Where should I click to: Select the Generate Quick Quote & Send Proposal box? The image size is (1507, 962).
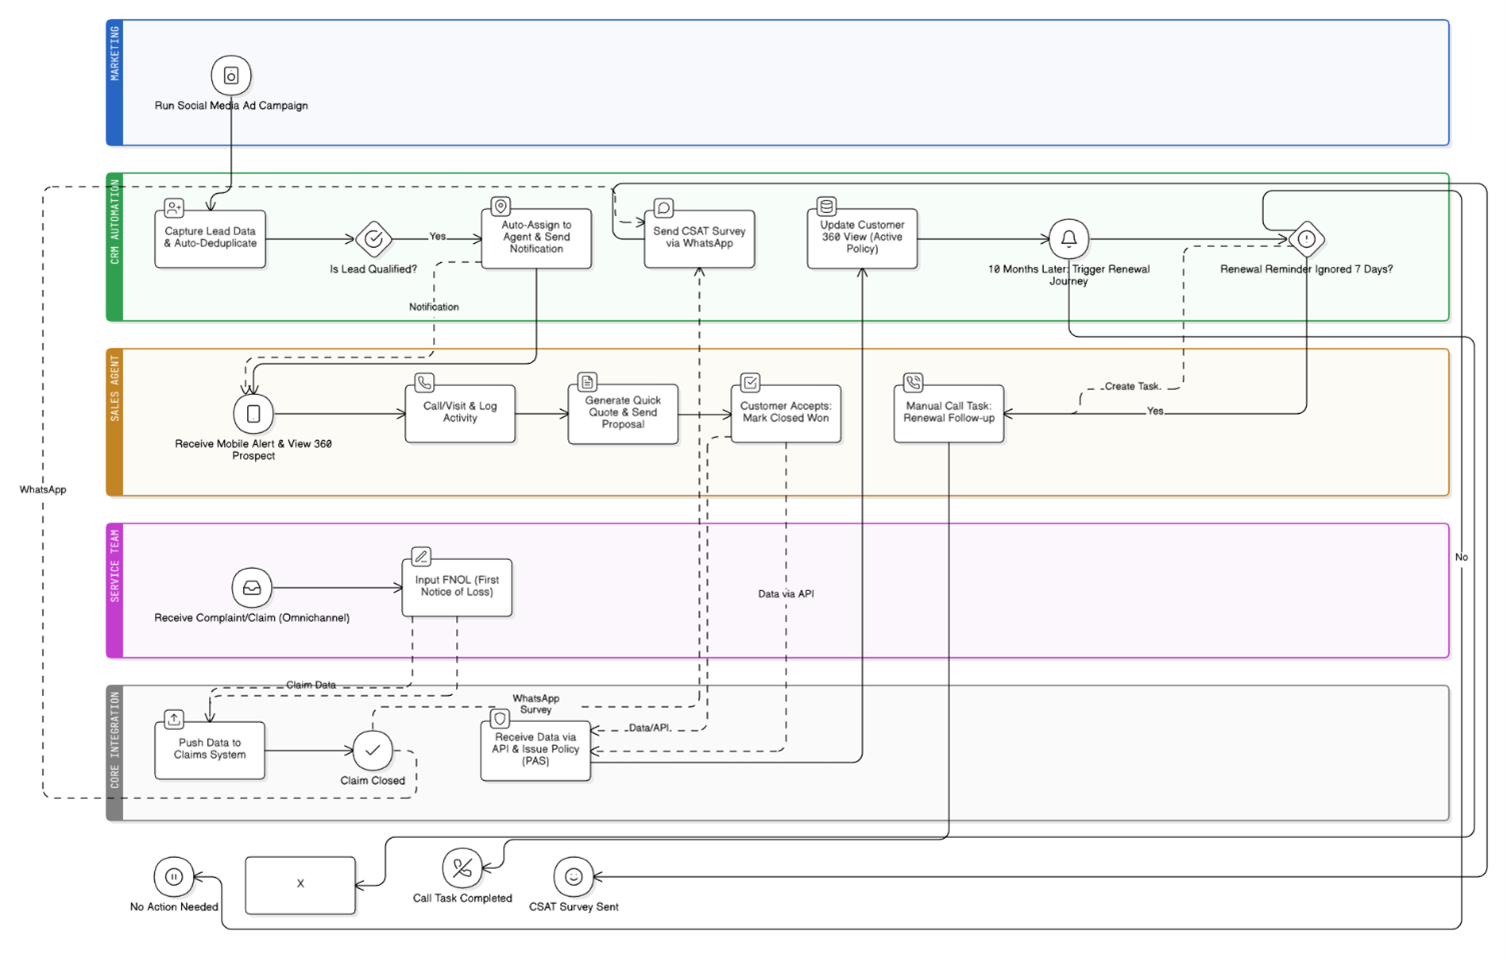point(622,413)
